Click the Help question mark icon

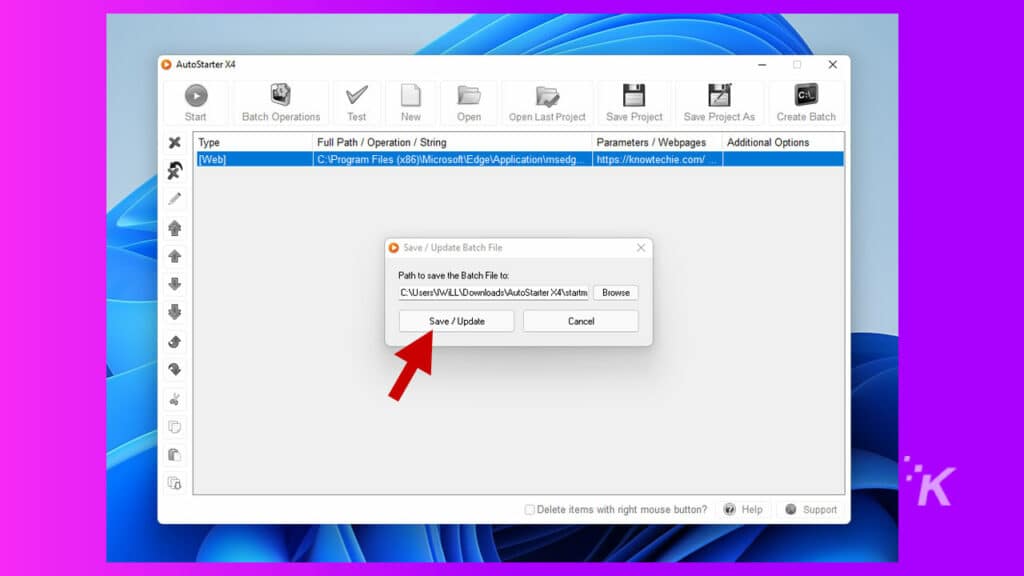tap(729, 509)
